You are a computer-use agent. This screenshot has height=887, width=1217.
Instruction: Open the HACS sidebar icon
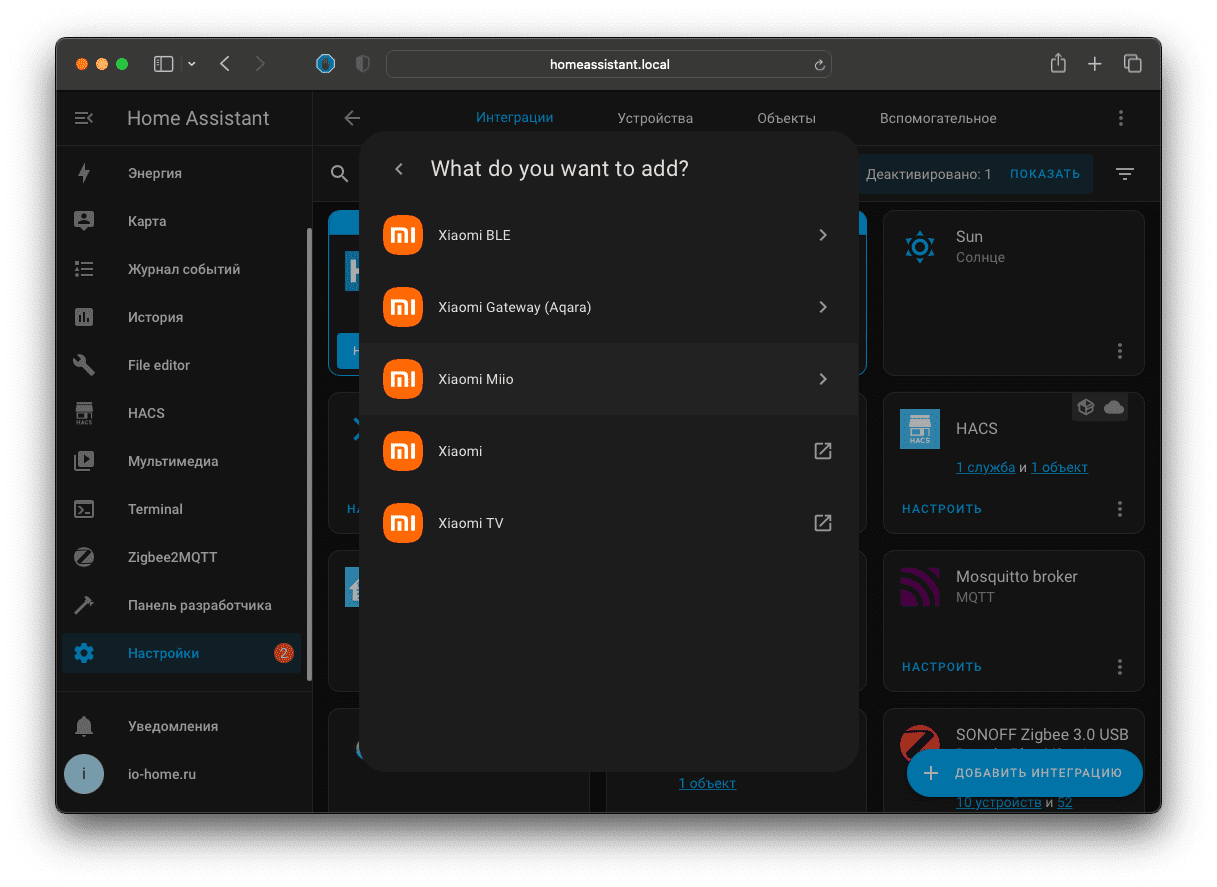click(x=84, y=413)
